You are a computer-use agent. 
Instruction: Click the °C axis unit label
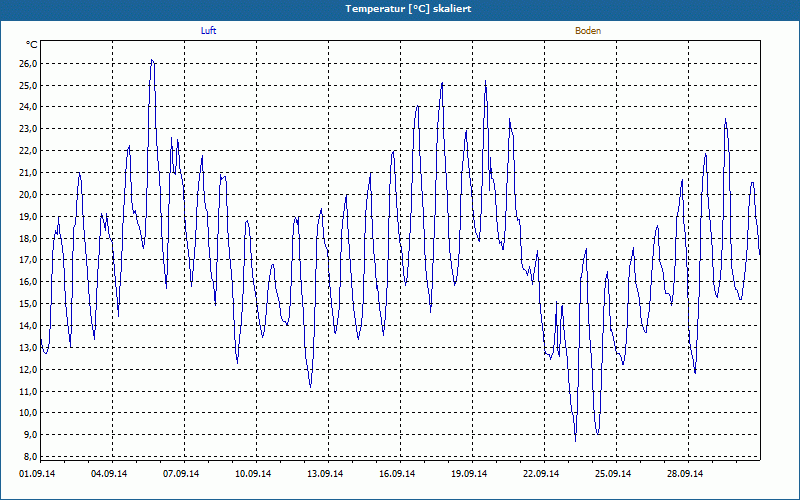[32, 45]
